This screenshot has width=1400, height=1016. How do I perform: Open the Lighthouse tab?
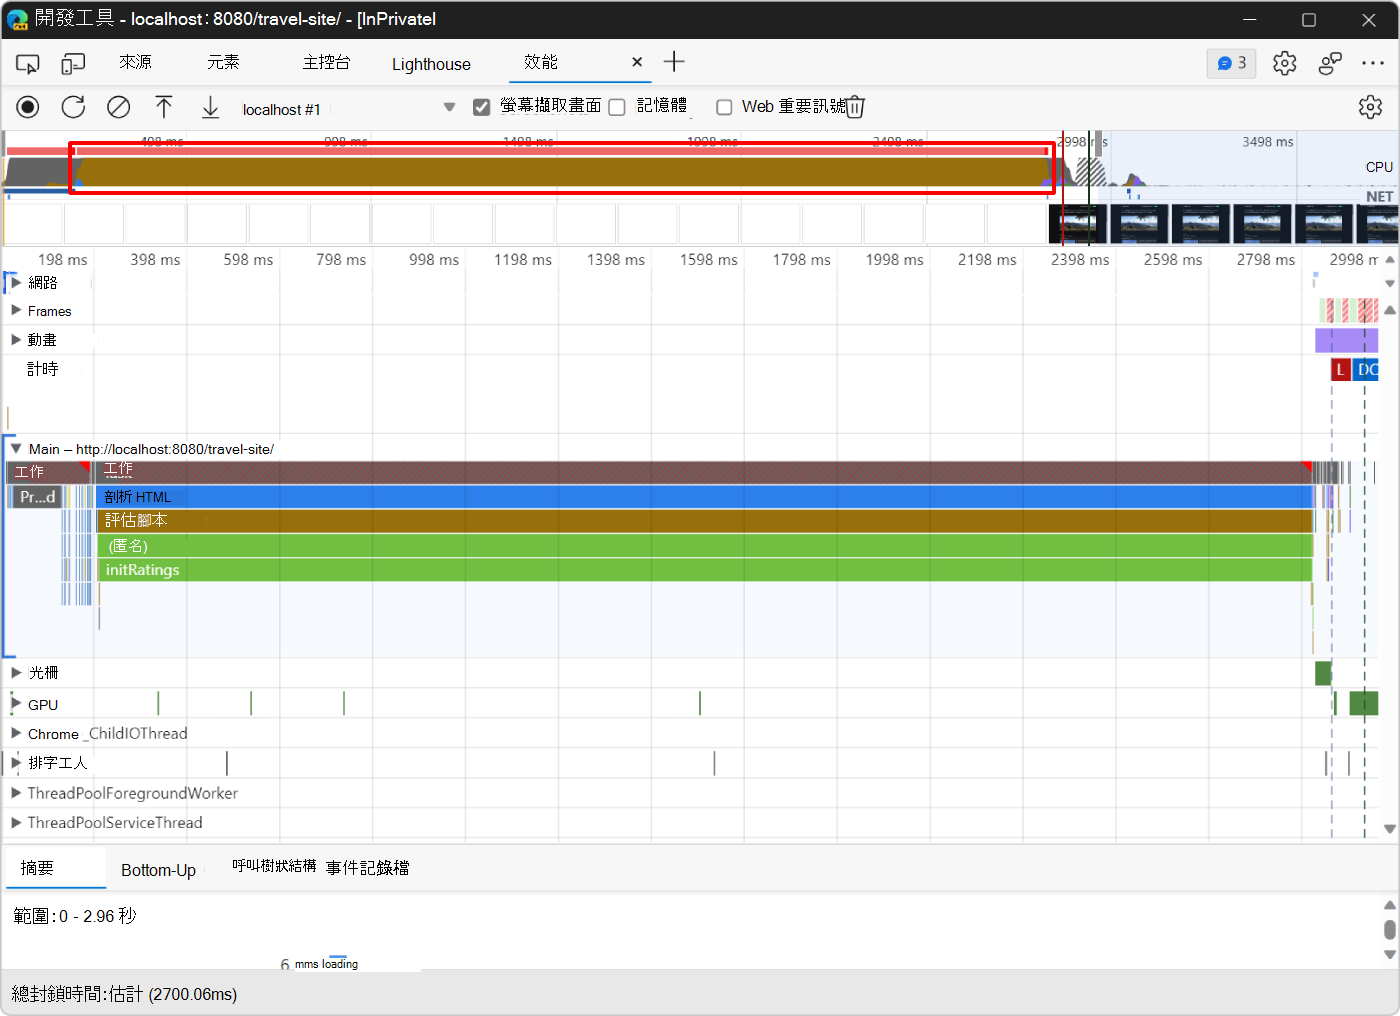(431, 64)
